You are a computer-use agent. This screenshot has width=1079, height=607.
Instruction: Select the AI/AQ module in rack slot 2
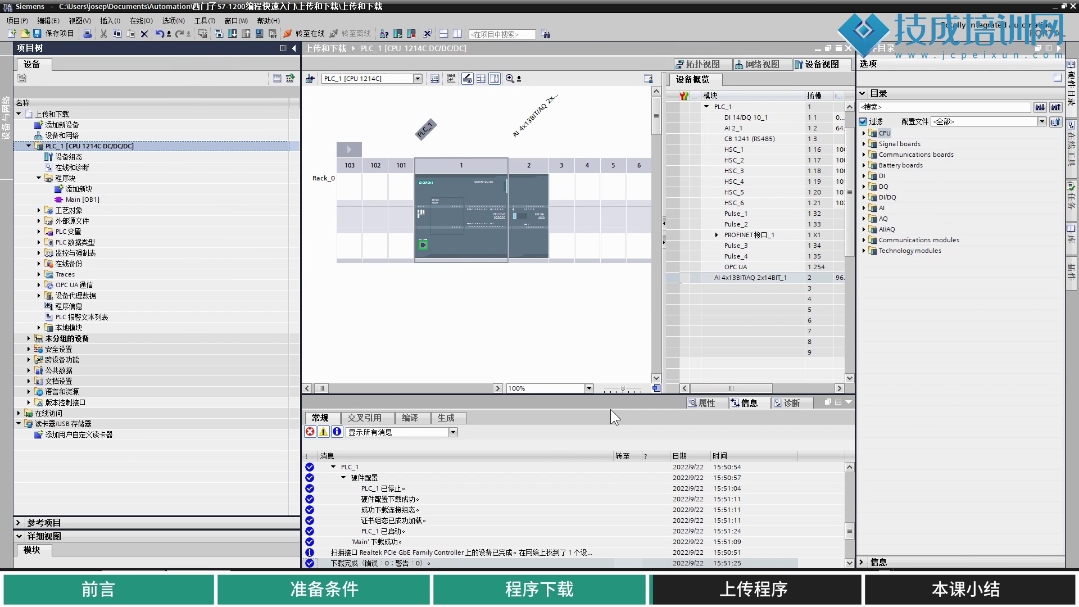point(528,216)
